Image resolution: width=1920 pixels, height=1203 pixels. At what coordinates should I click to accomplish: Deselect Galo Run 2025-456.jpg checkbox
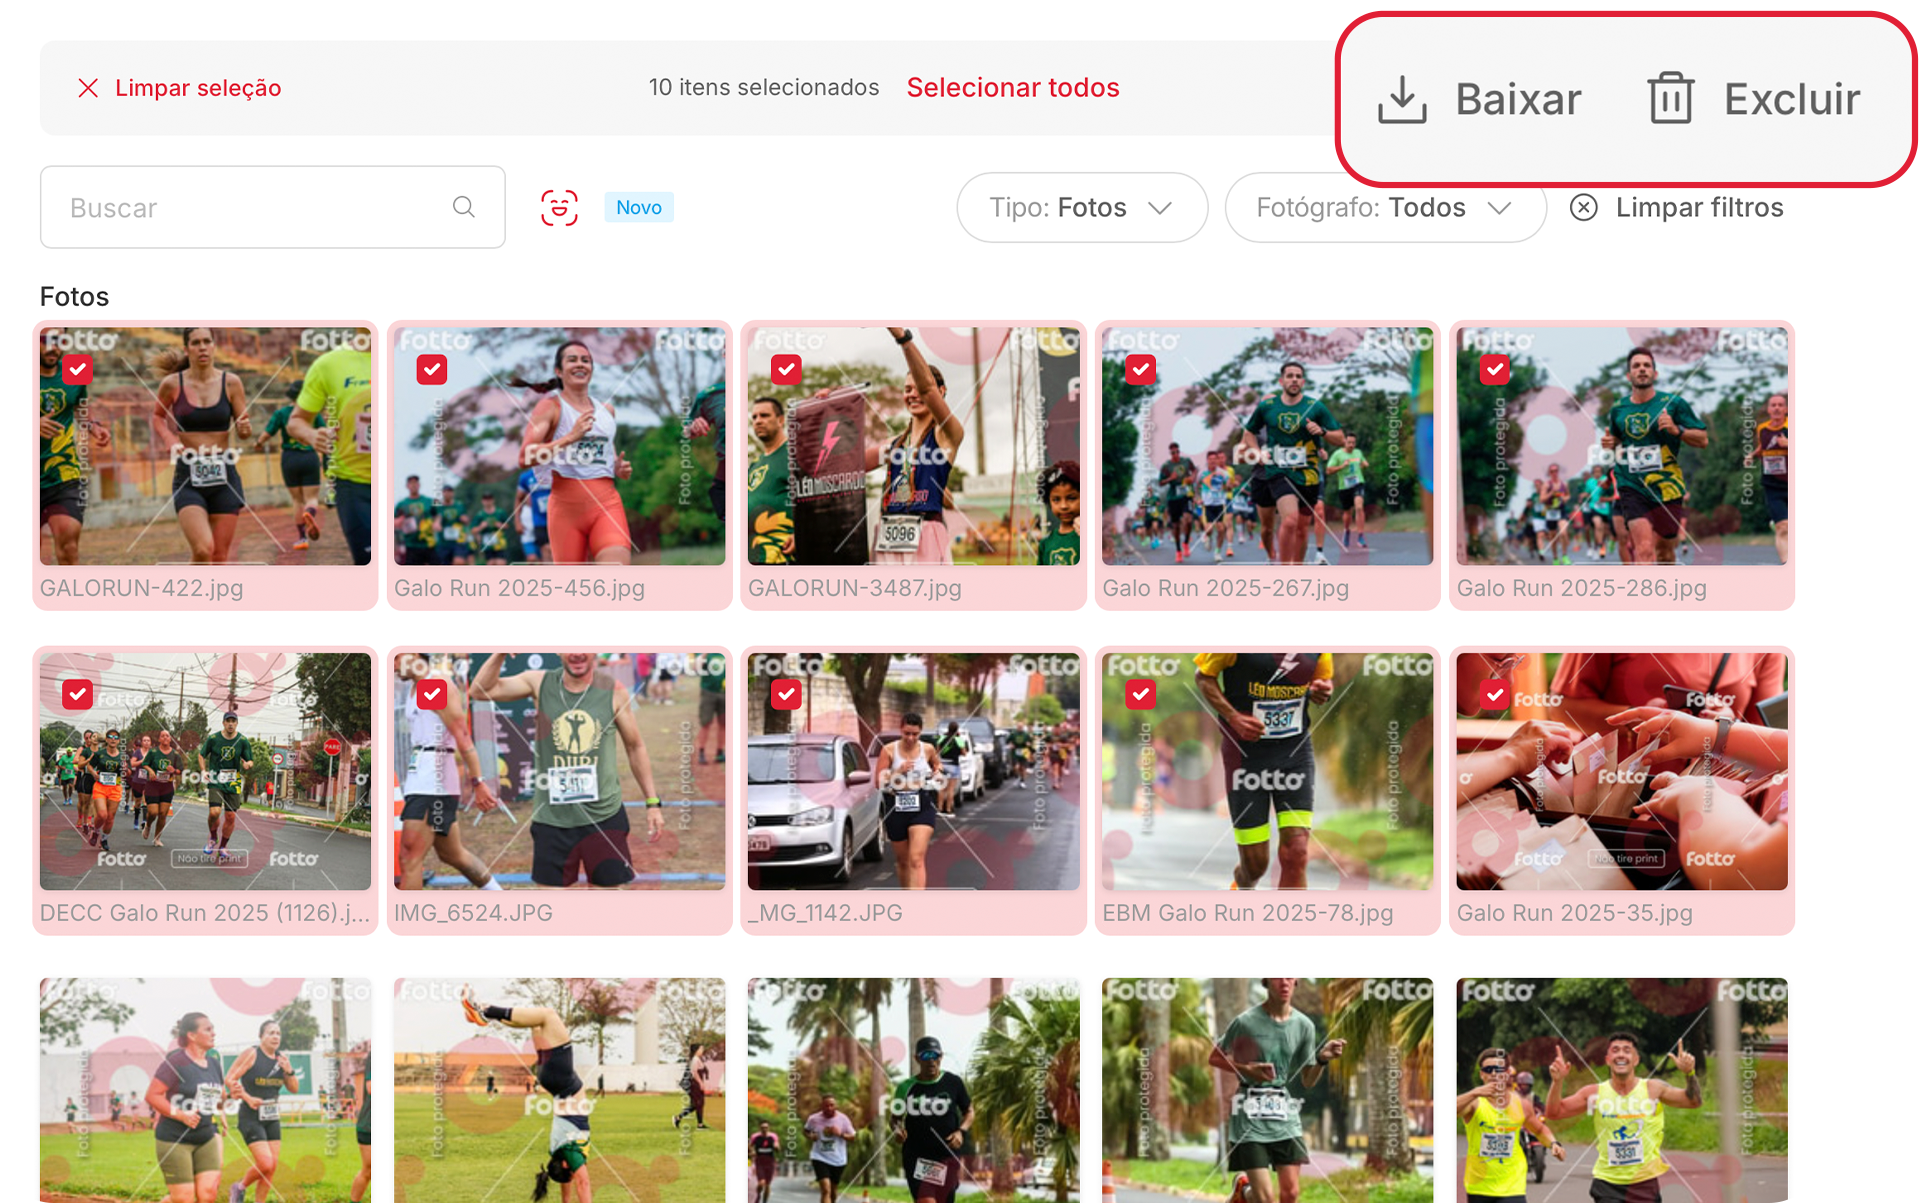(432, 370)
